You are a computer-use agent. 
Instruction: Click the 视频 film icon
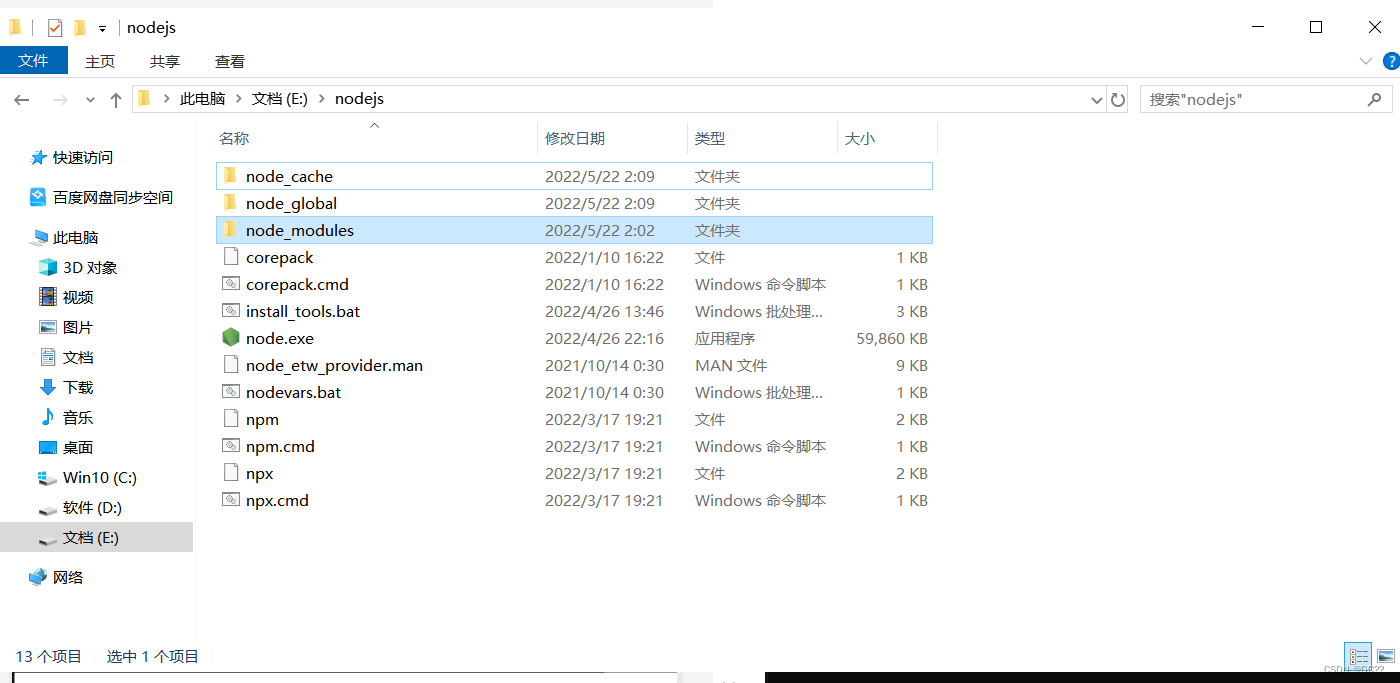[x=48, y=297]
